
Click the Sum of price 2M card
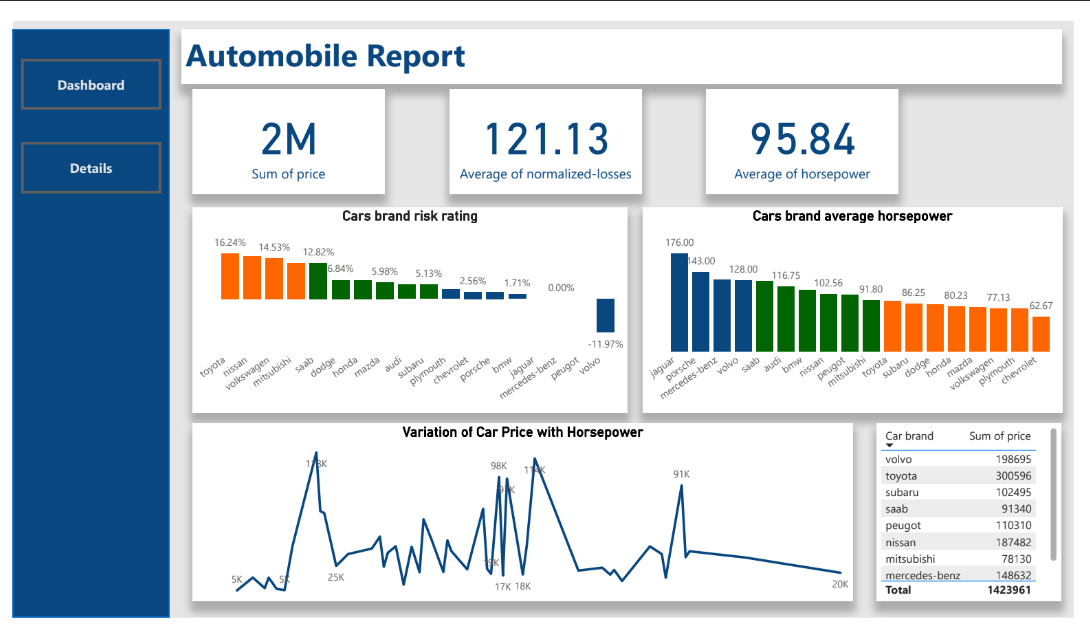(x=288, y=142)
